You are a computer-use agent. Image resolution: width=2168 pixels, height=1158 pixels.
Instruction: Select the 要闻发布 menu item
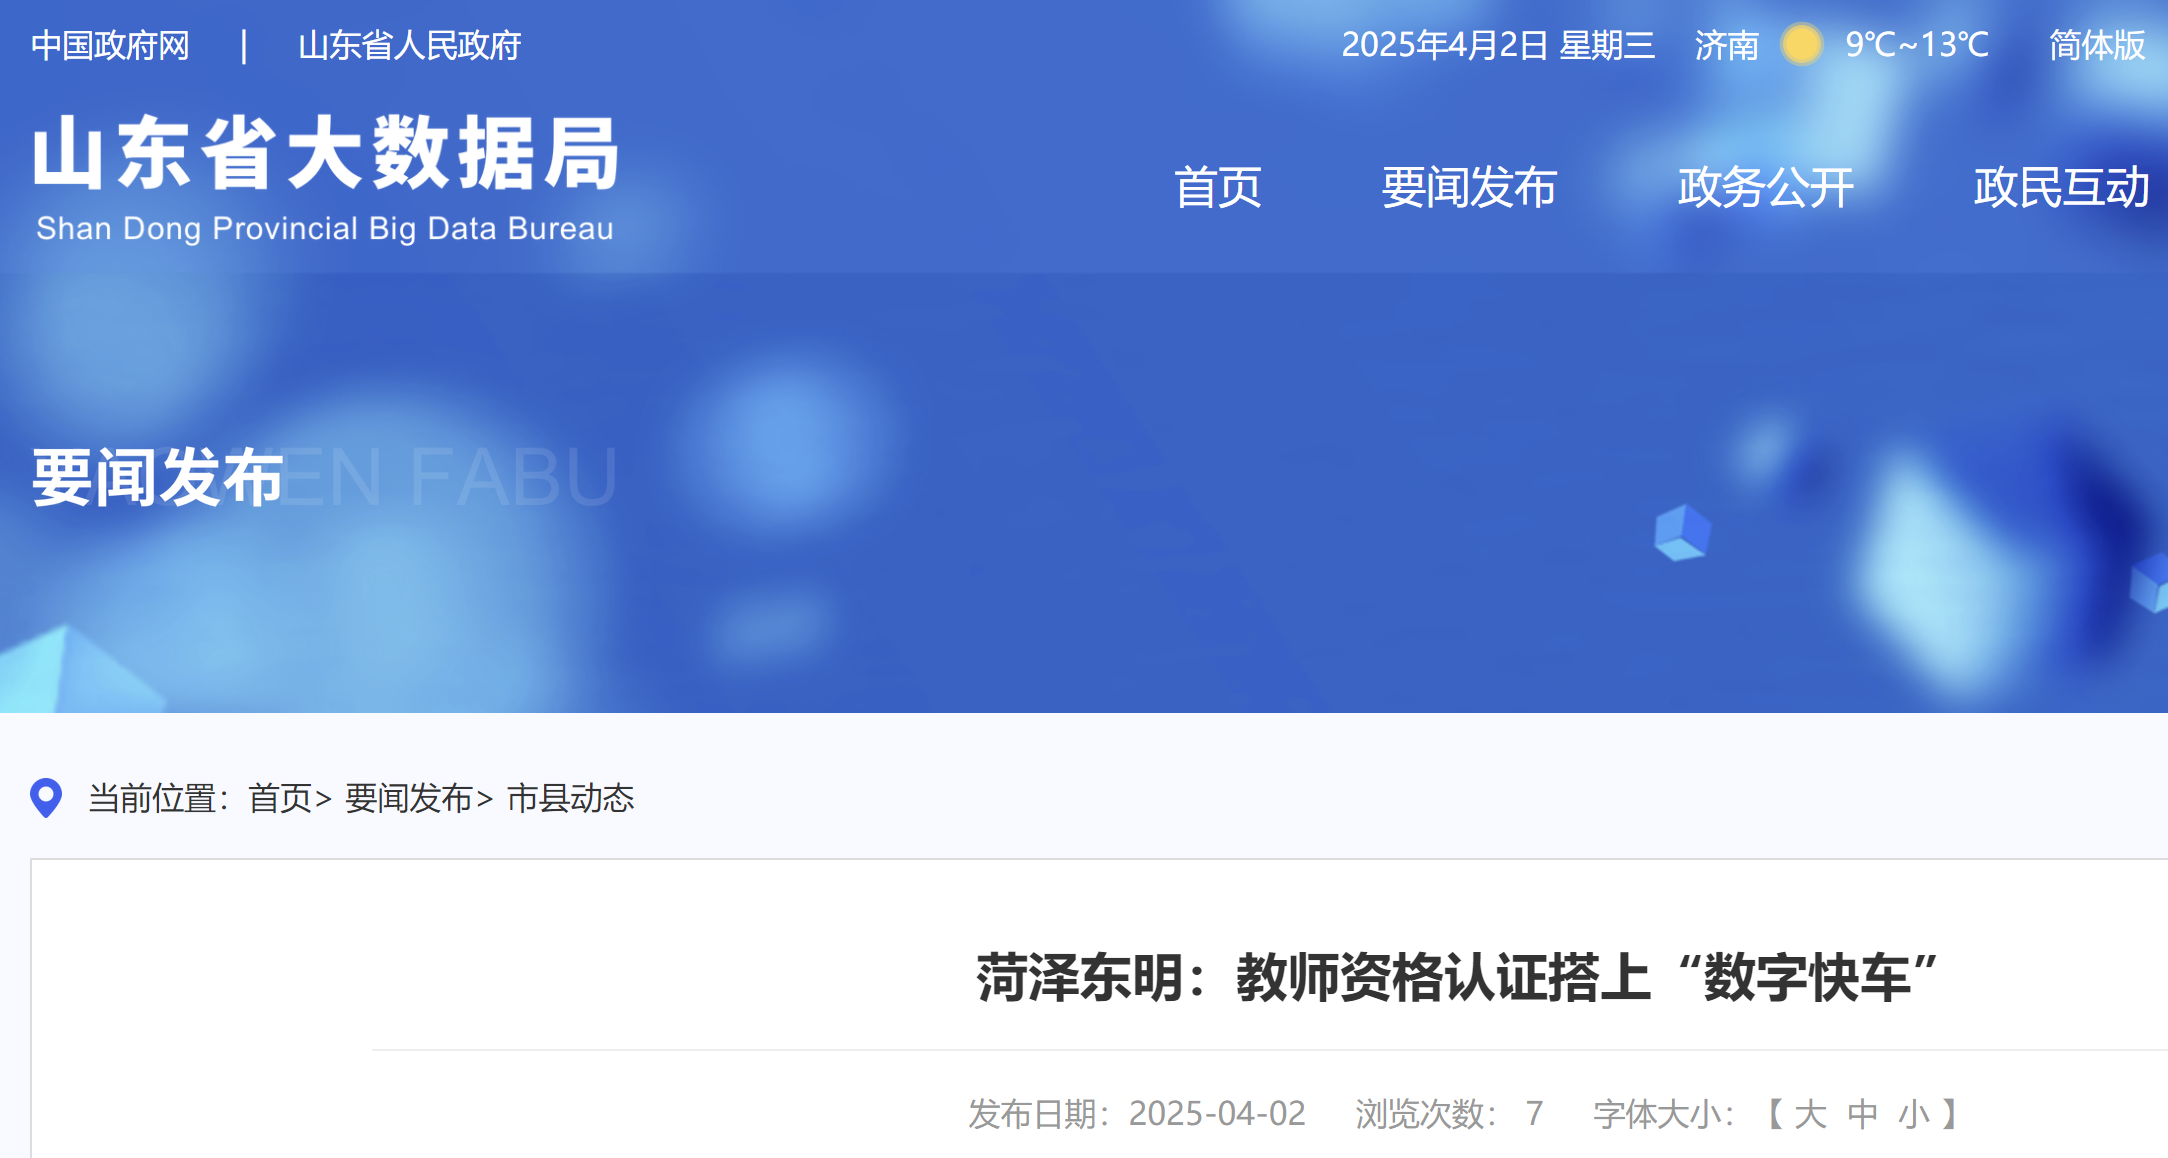click(406, 800)
